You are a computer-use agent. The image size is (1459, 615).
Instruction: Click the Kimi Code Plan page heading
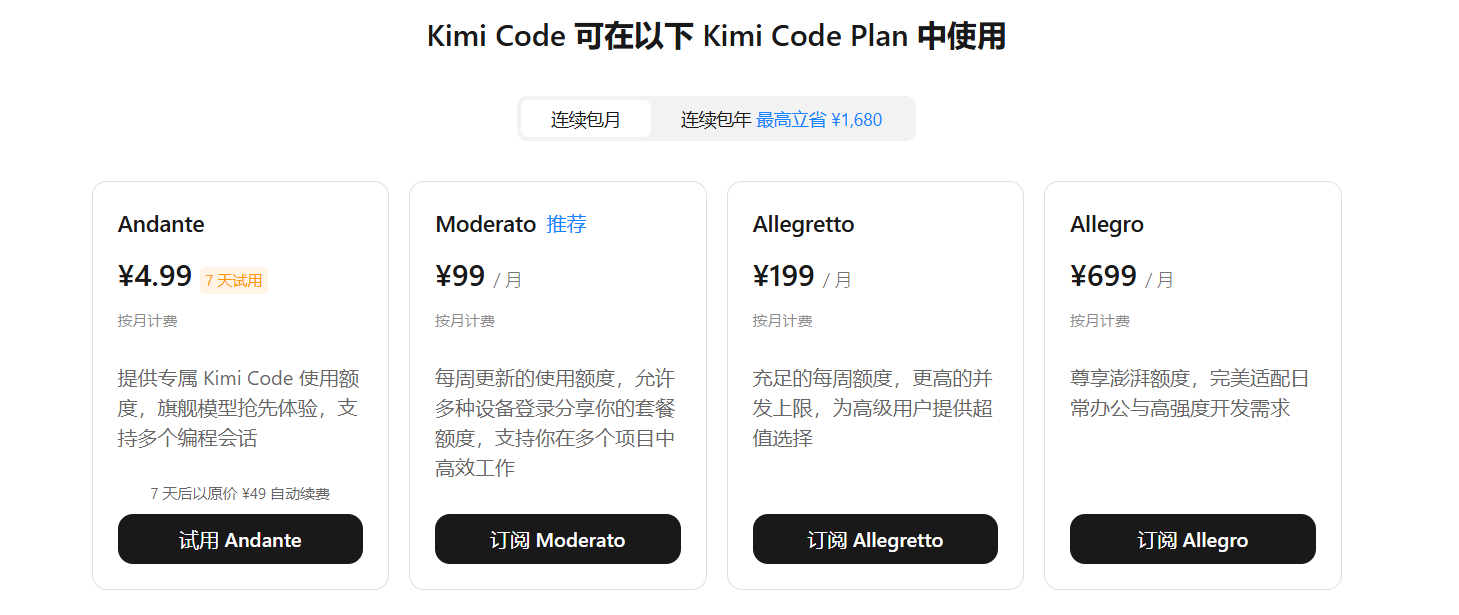(x=716, y=37)
